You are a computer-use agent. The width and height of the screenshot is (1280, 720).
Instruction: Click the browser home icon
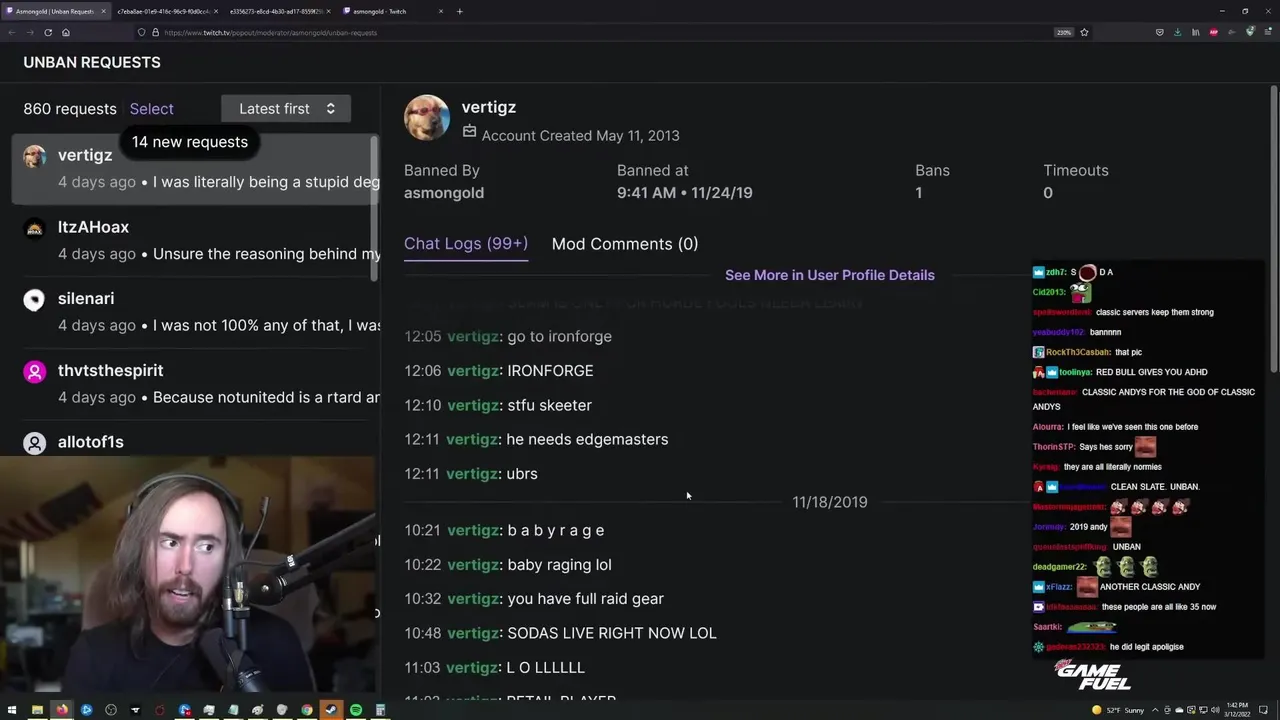coord(66,32)
